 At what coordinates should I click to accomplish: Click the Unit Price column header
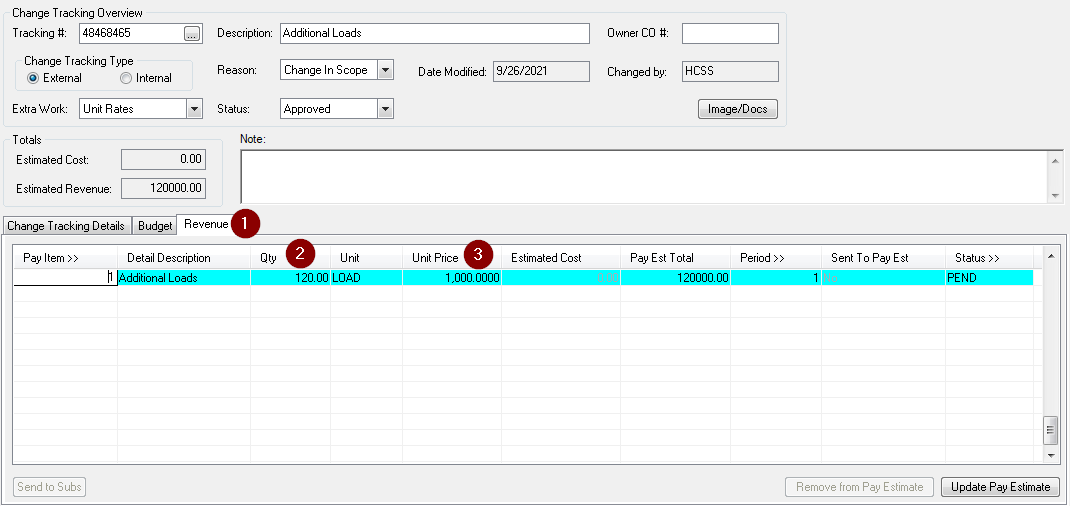(452, 258)
